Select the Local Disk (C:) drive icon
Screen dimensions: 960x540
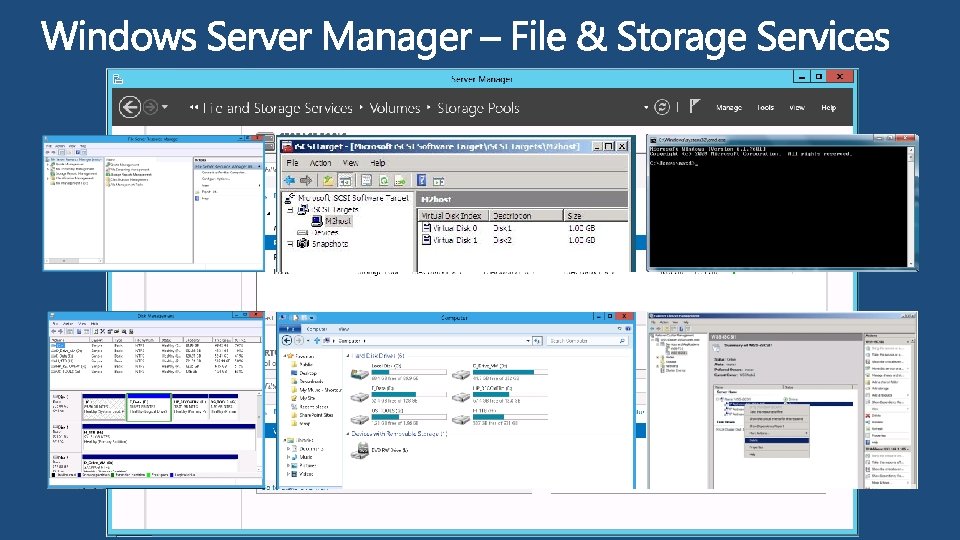(x=359, y=373)
